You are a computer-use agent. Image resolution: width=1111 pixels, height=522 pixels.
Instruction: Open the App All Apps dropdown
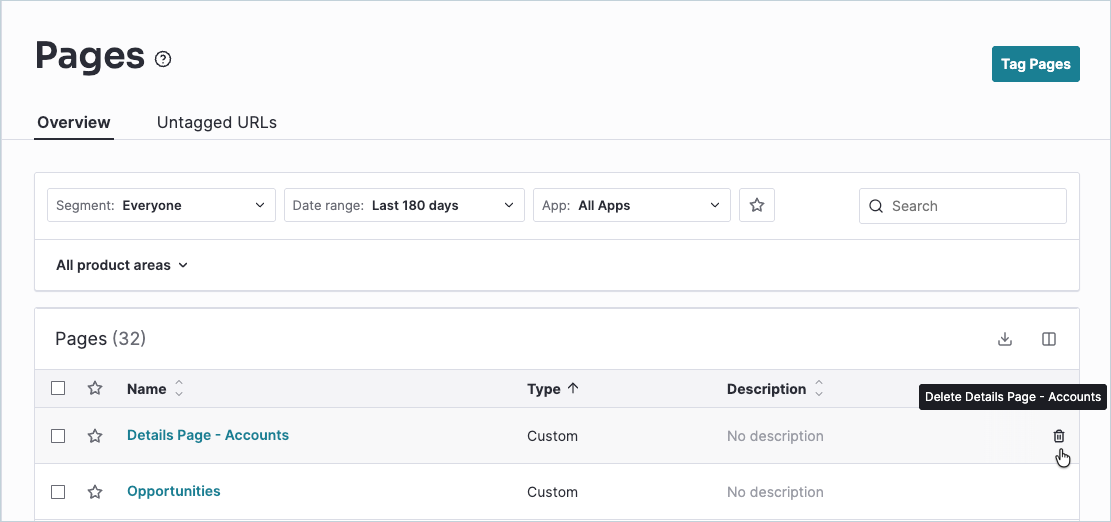(x=632, y=205)
